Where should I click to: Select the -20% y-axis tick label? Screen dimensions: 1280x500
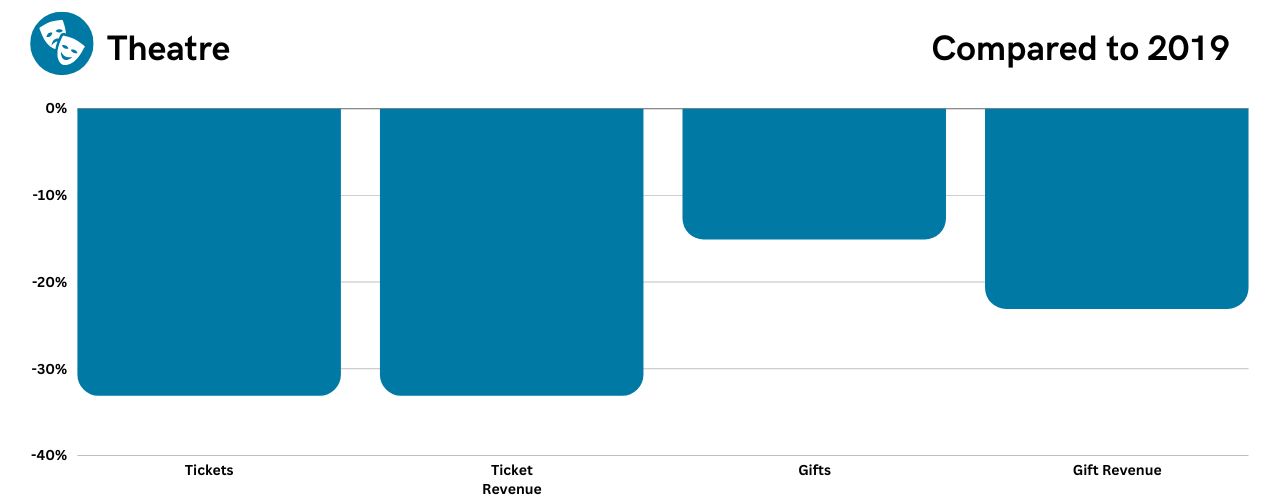[49, 282]
